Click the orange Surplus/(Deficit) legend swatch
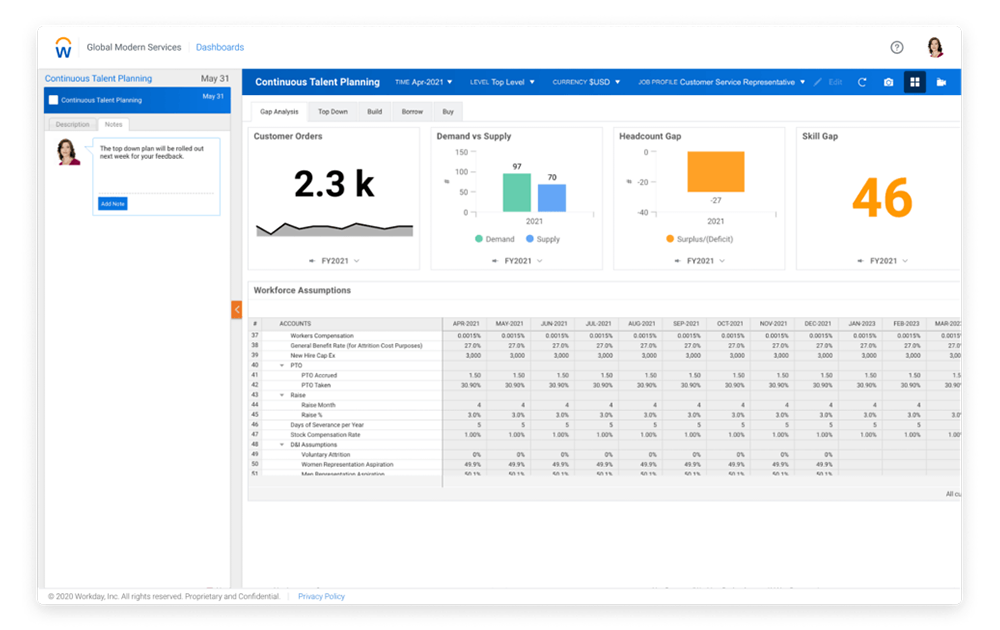This screenshot has width=1000, height=630. click(670, 239)
